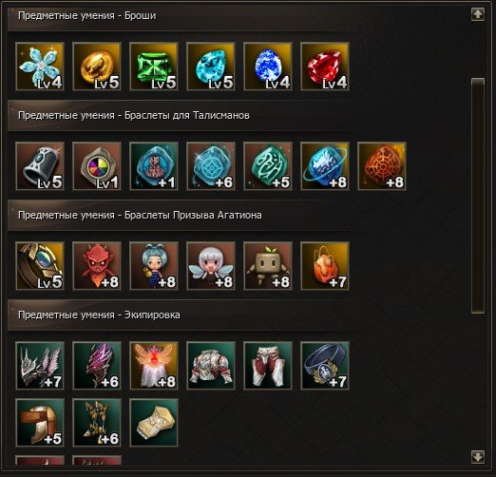This screenshot has width=496, height=477.
Task: Click the red devil agathion +8
Action: [x=97, y=266]
